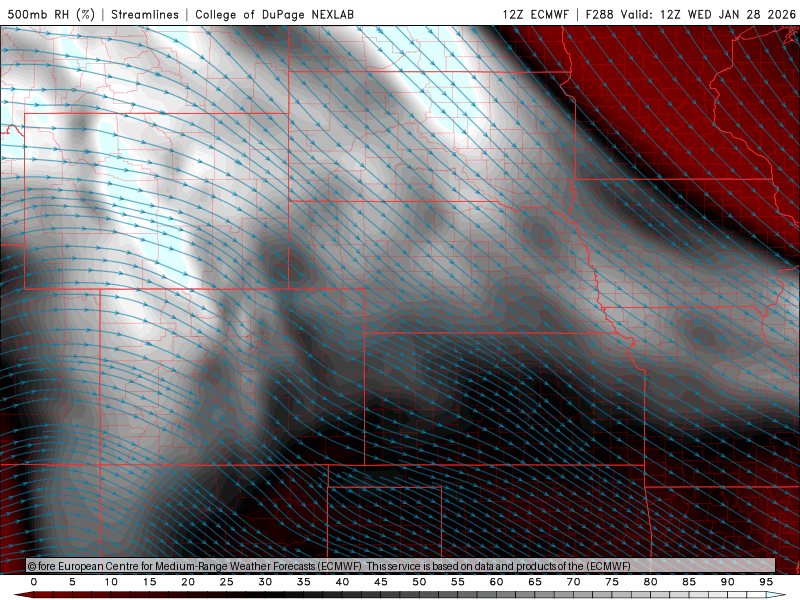This screenshot has height=600, width=800.
Task: Click the 75 value on color scale
Action: [x=612, y=582]
